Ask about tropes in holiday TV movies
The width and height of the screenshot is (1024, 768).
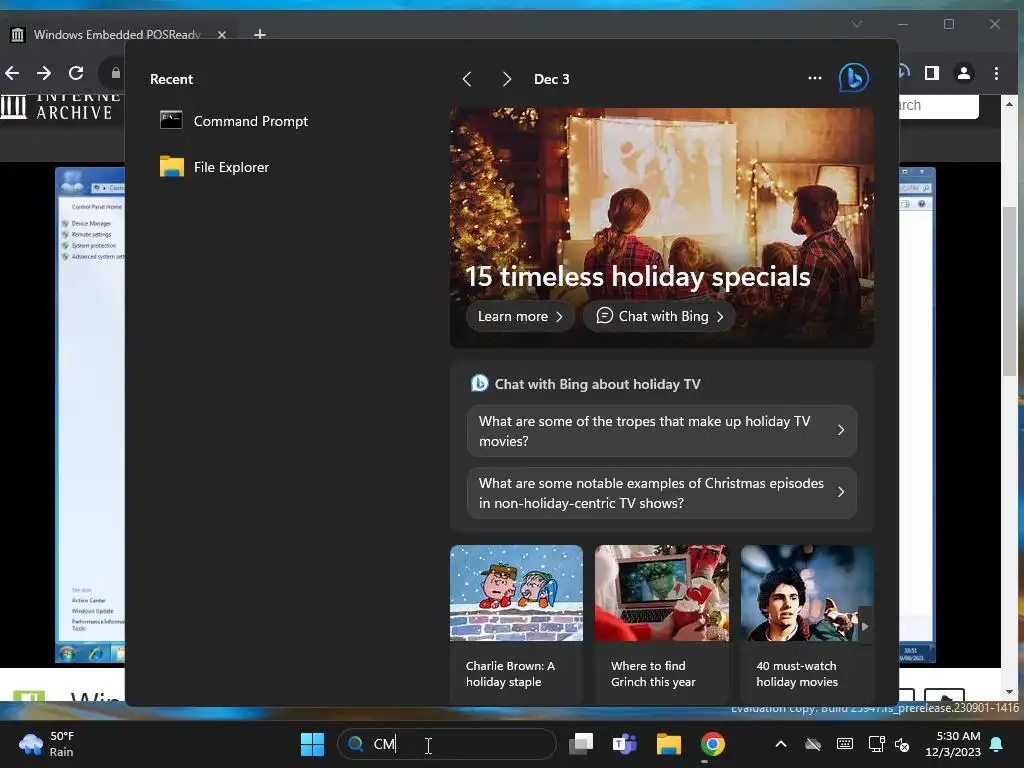662,431
